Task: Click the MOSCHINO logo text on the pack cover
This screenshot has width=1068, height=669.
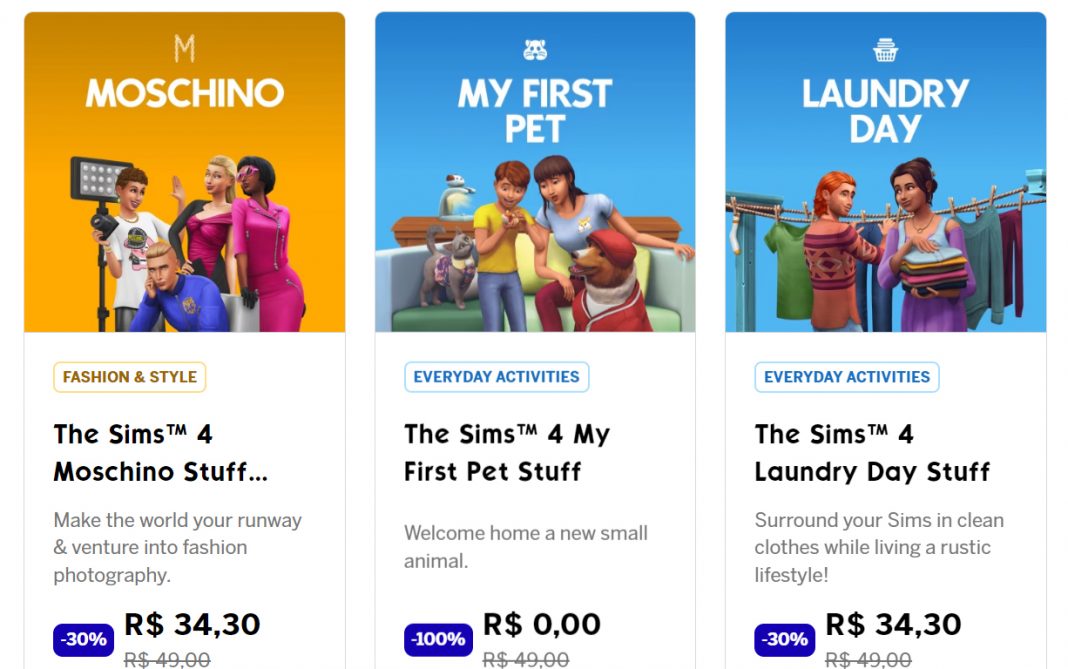Action: click(x=184, y=93)
